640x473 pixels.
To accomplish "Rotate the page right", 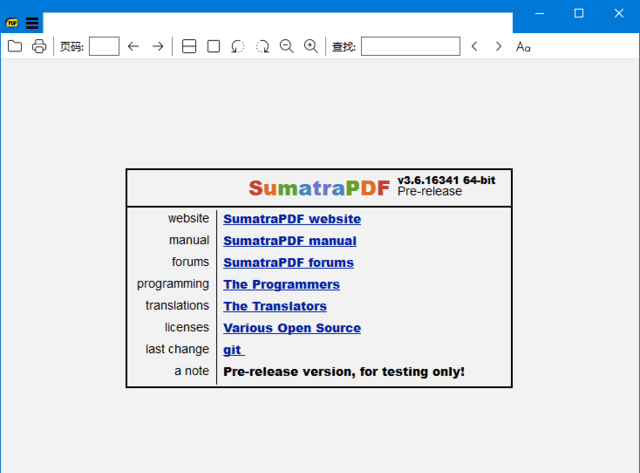I will 262,46.
